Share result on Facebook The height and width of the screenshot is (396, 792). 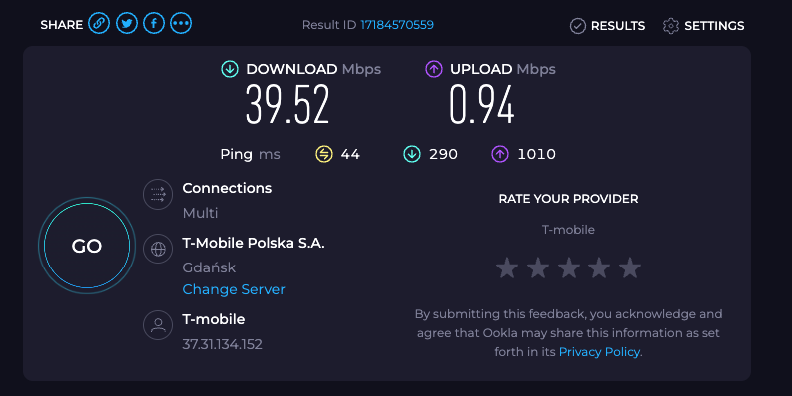(154, 23)
